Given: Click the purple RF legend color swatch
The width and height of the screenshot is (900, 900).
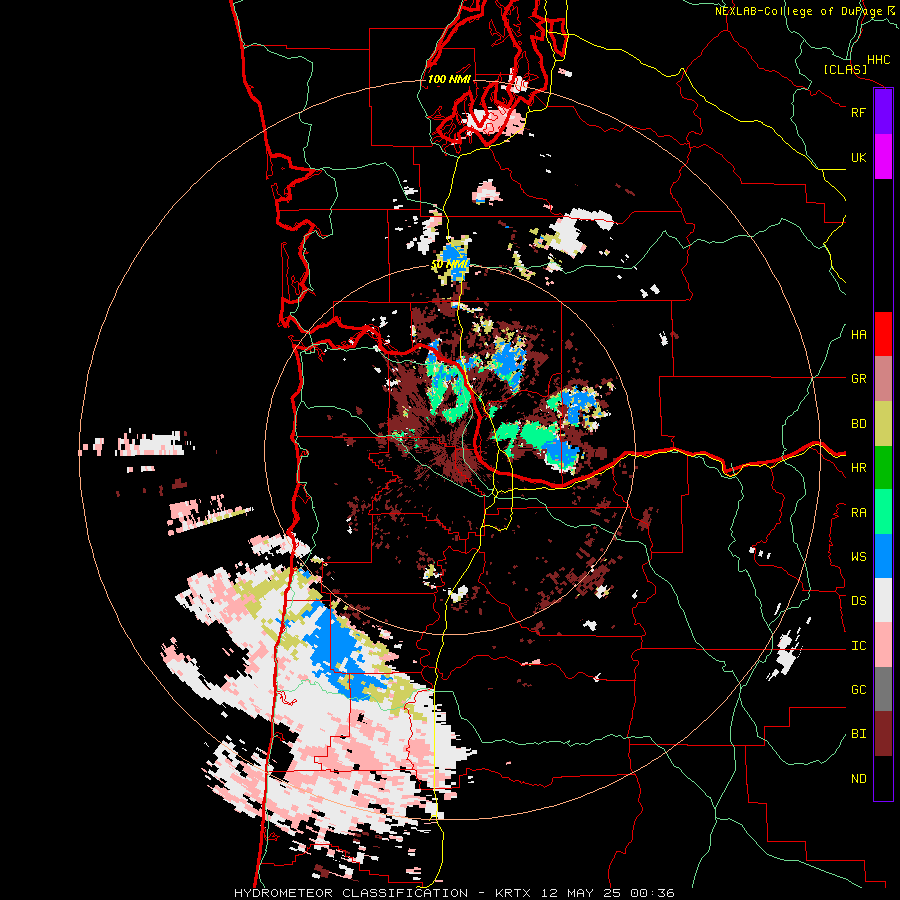Looking at the screenshot, I should pyautogui.click(x=883, y=112).
